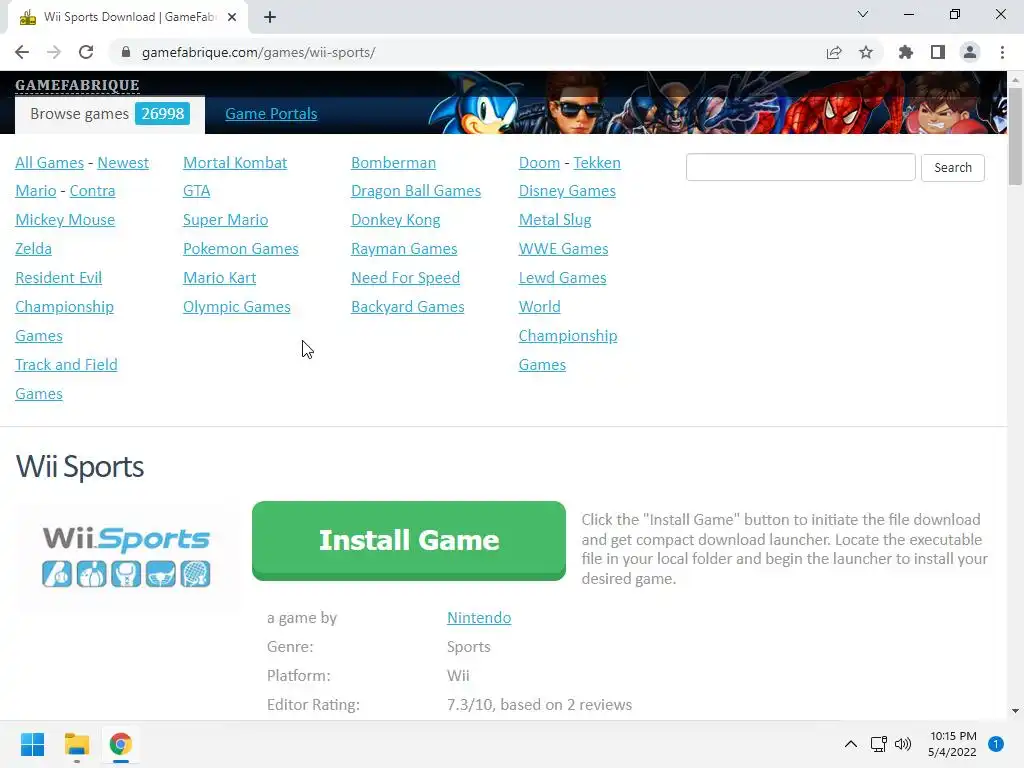Open the Super Mario link
The image size is (1024, 768).
pyautogui.click(x=225, y=220)
